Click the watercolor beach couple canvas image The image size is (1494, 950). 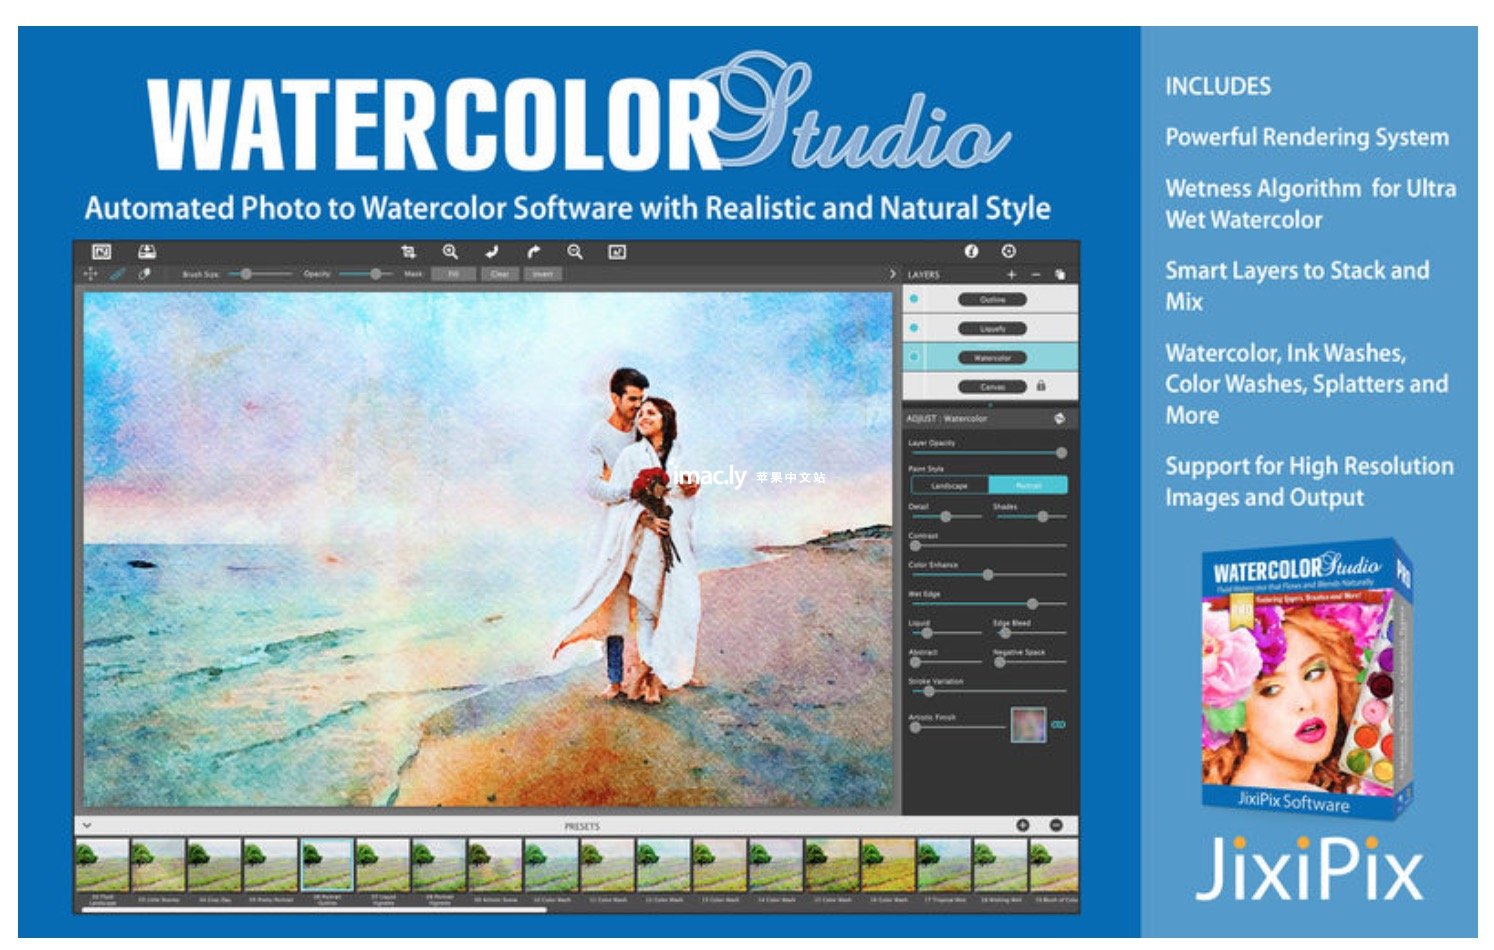(488, 549)
